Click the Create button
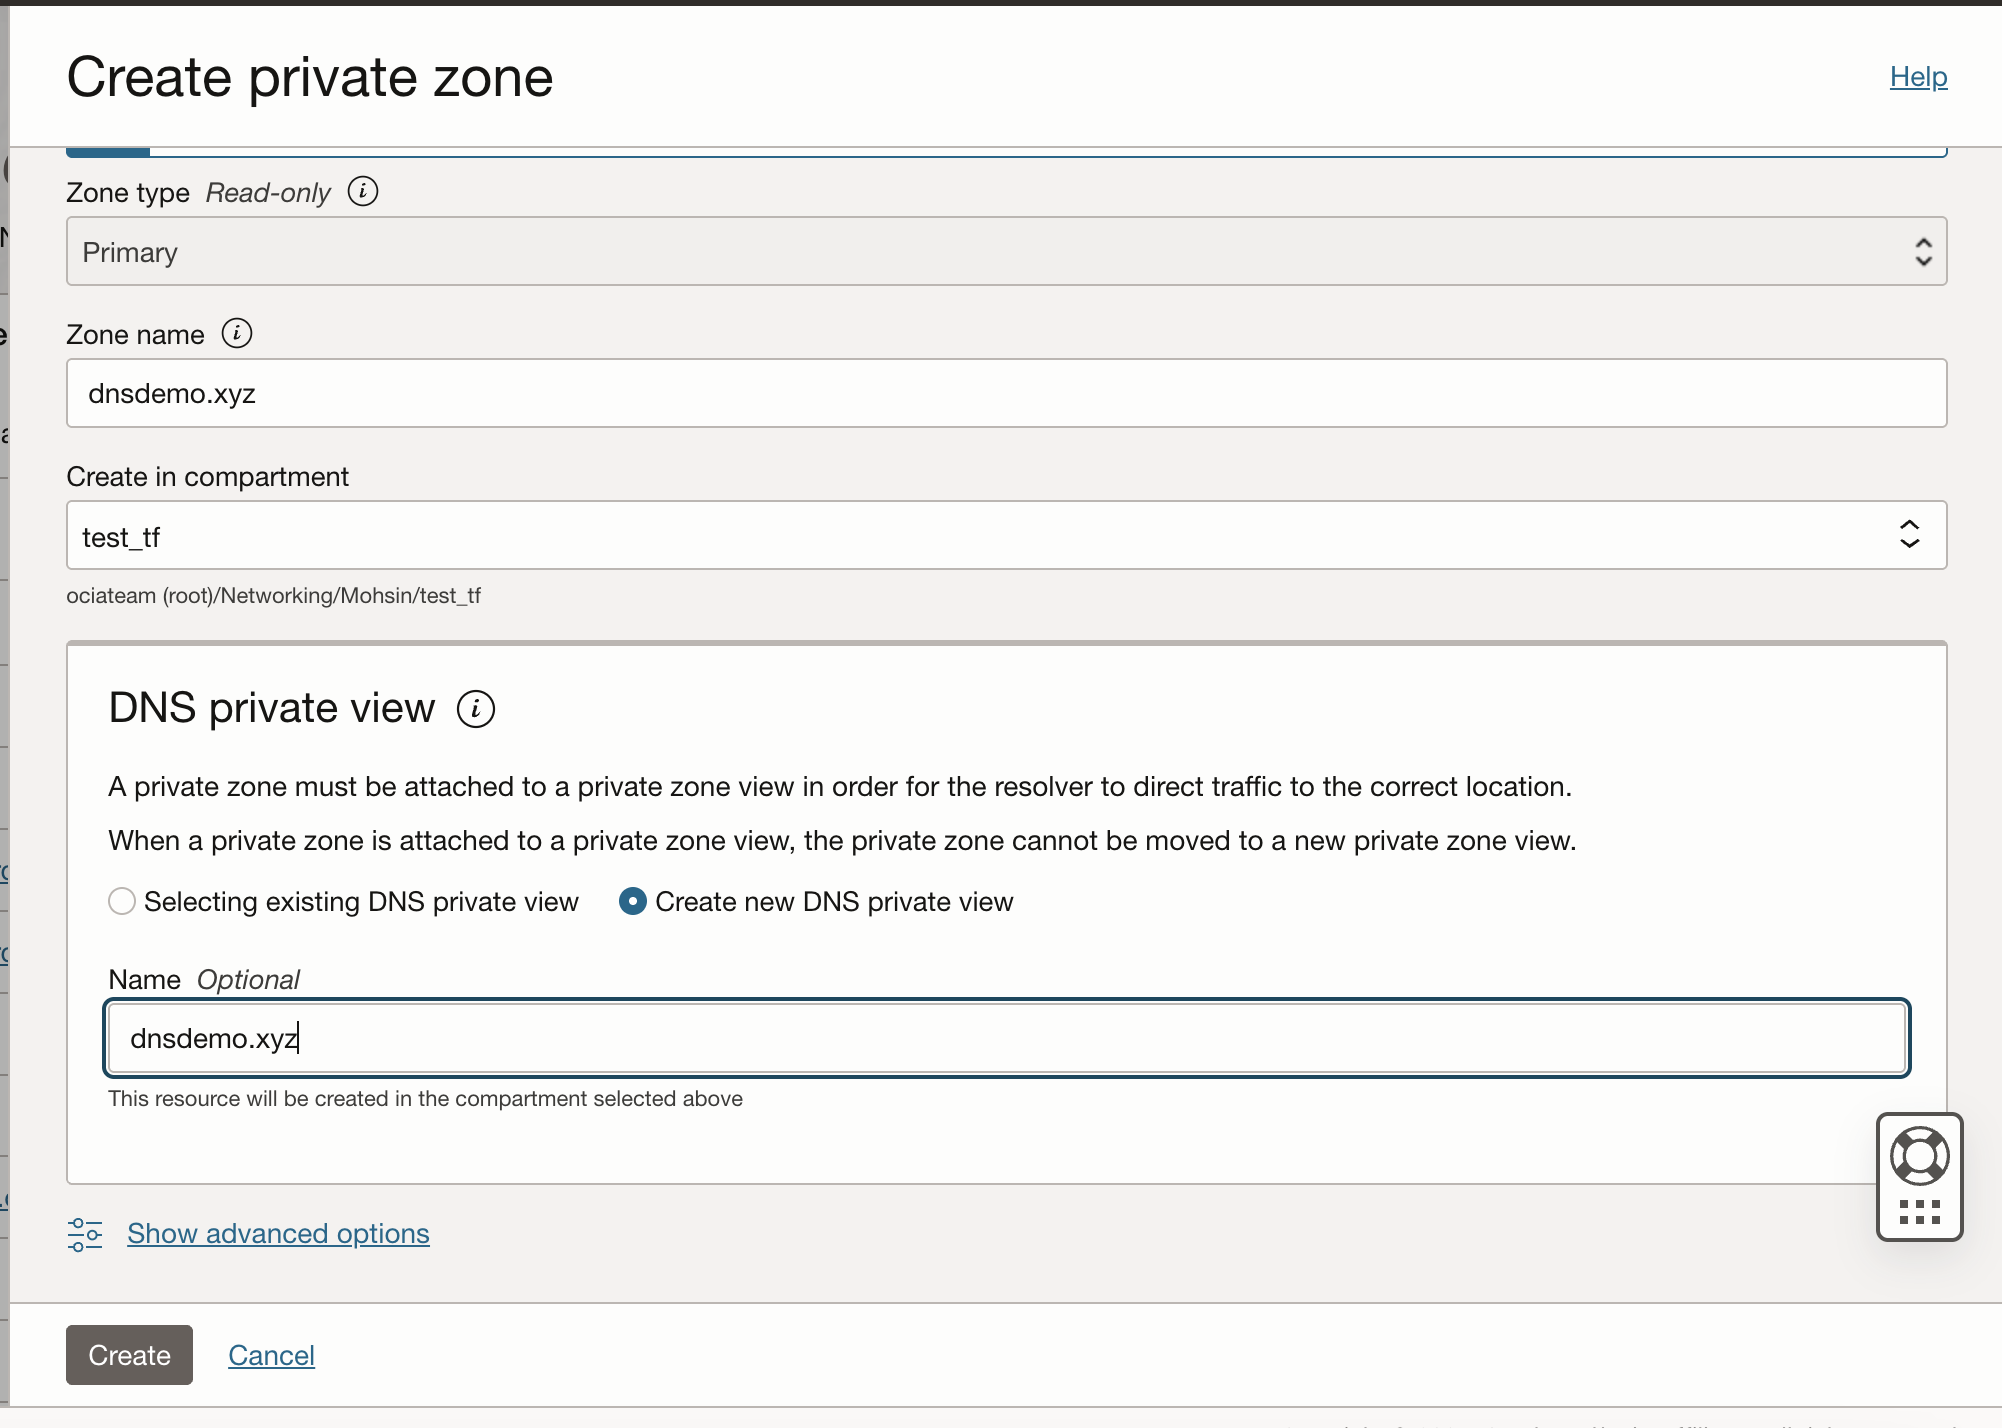 pyautogui.click(x=128, y=1354)
